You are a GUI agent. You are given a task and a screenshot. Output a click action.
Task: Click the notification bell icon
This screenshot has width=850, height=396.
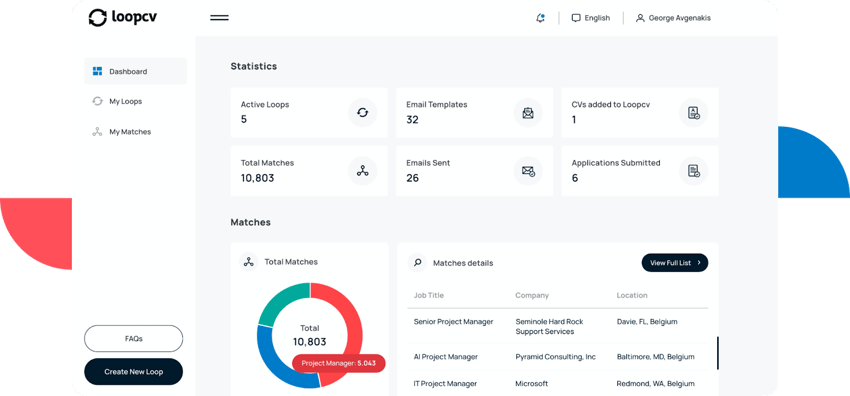[540, 18]
